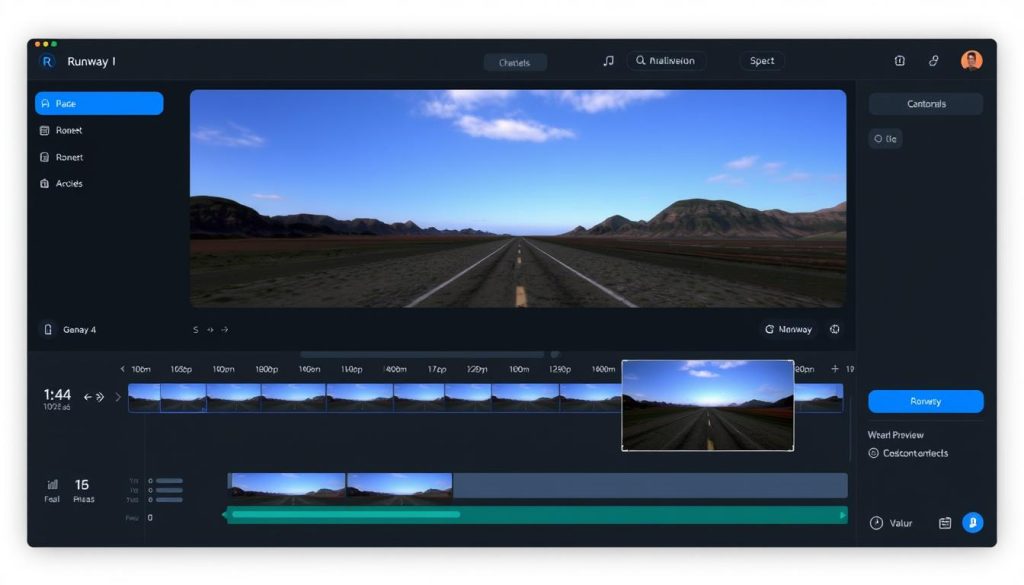Click the blue Ronety button

click(x=925, y=401)
